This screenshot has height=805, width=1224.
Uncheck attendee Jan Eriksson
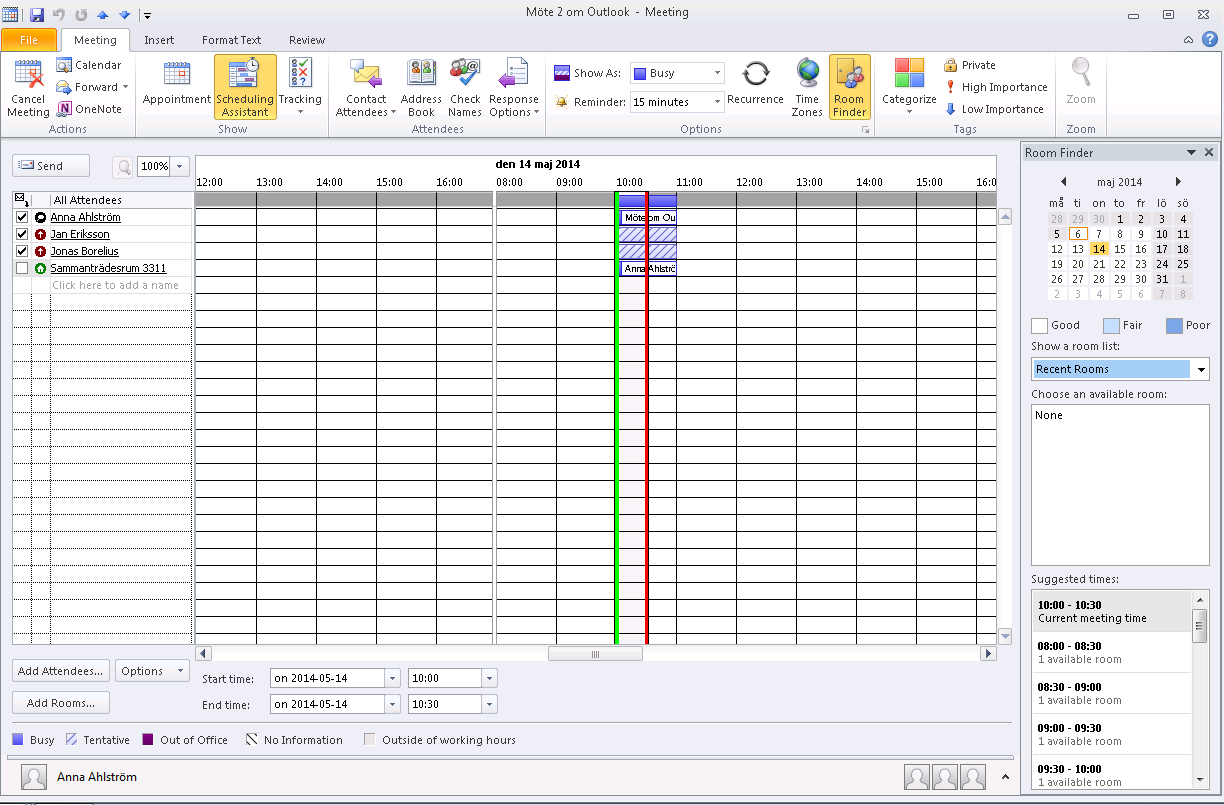22,234
